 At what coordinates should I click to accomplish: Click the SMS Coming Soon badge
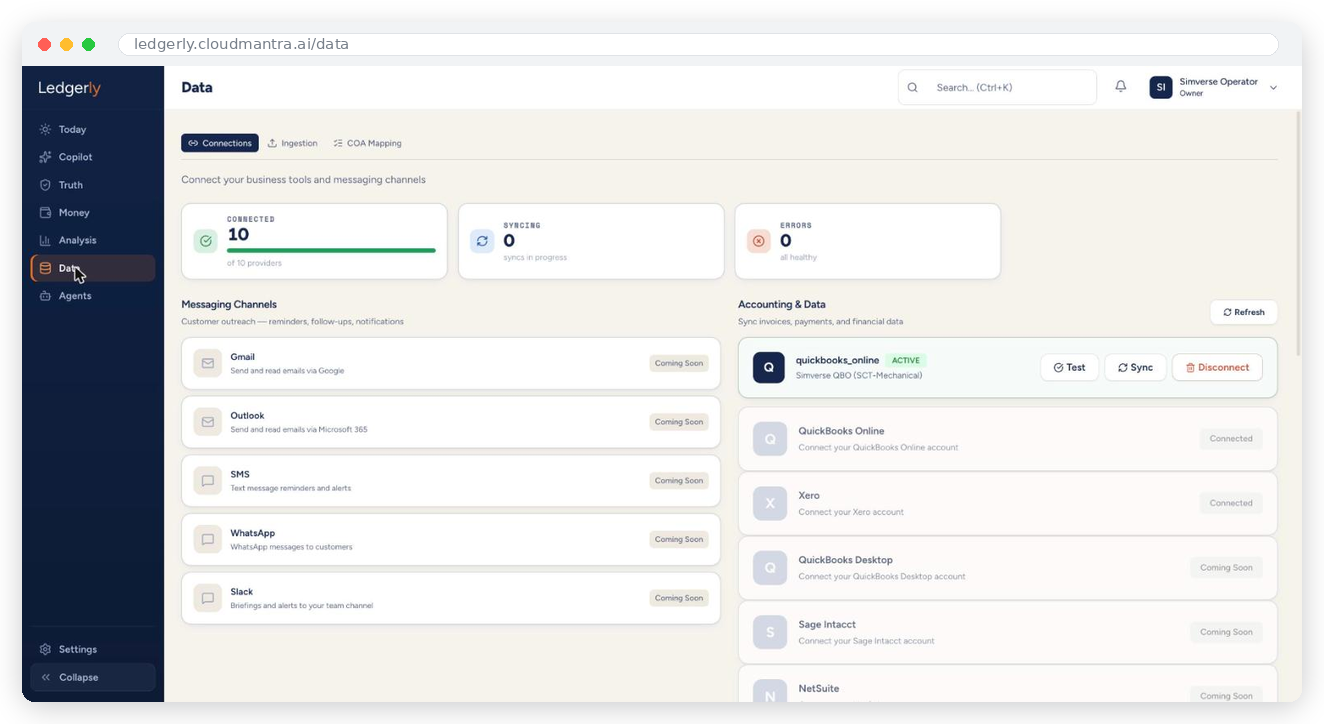(679, 481)
